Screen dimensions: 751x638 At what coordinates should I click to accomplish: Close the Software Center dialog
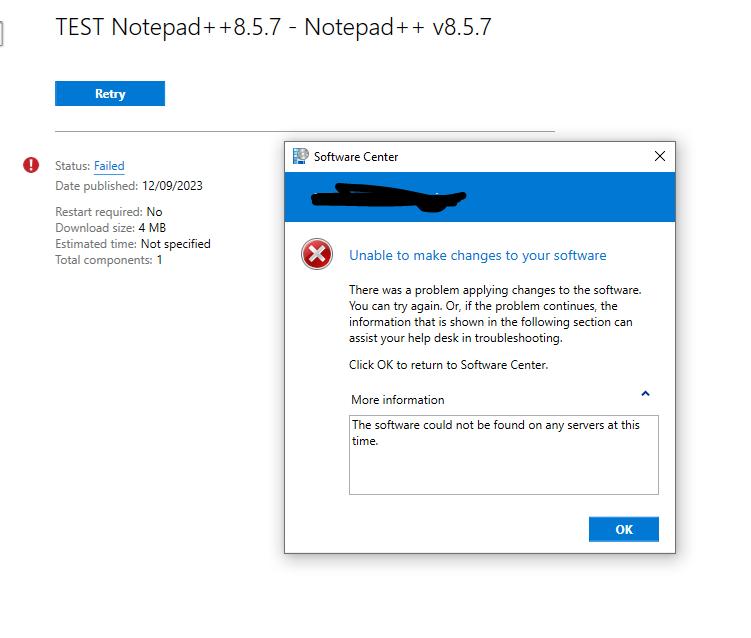660,156
